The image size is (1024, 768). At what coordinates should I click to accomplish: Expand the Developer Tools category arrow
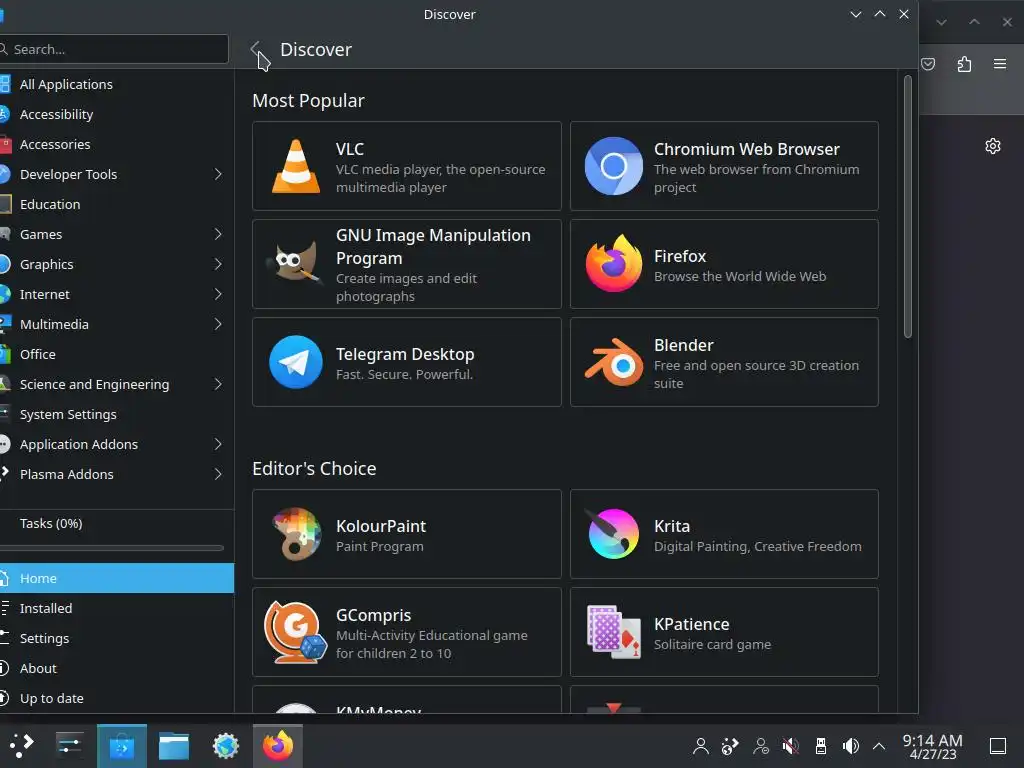(x=218, y=174)
